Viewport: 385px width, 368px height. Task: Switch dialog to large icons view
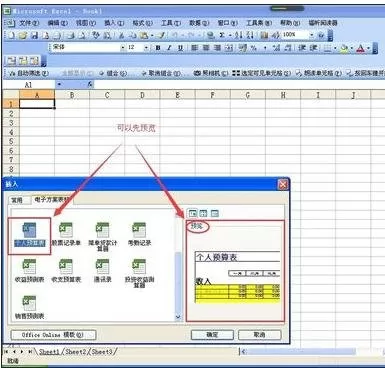click(x=193, y=213)
